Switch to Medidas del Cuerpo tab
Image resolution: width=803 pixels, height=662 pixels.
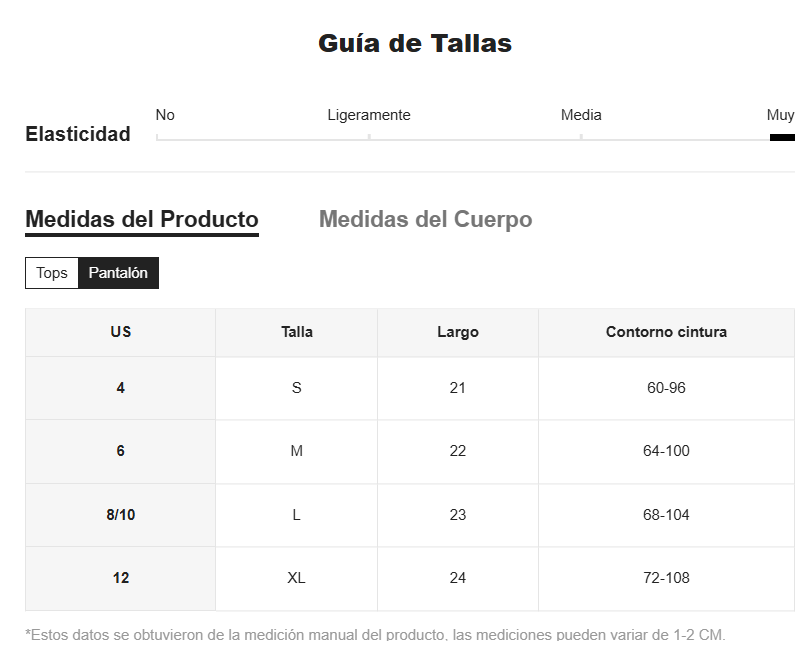coord(426,219)
